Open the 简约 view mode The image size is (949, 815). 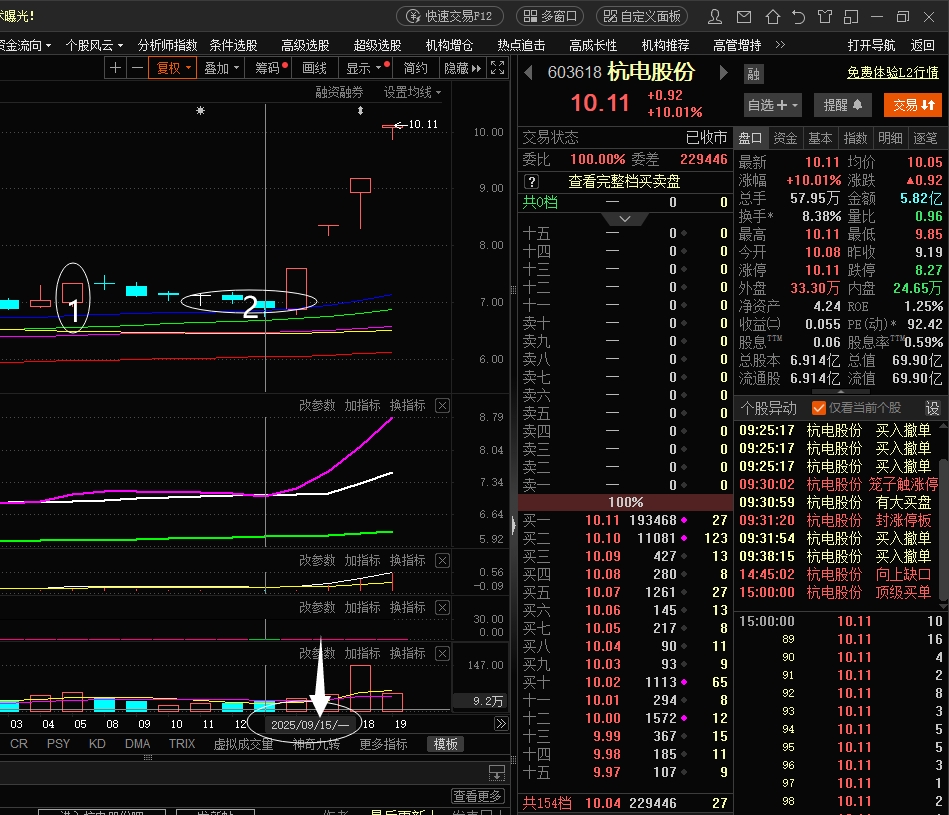coord(416,68)
